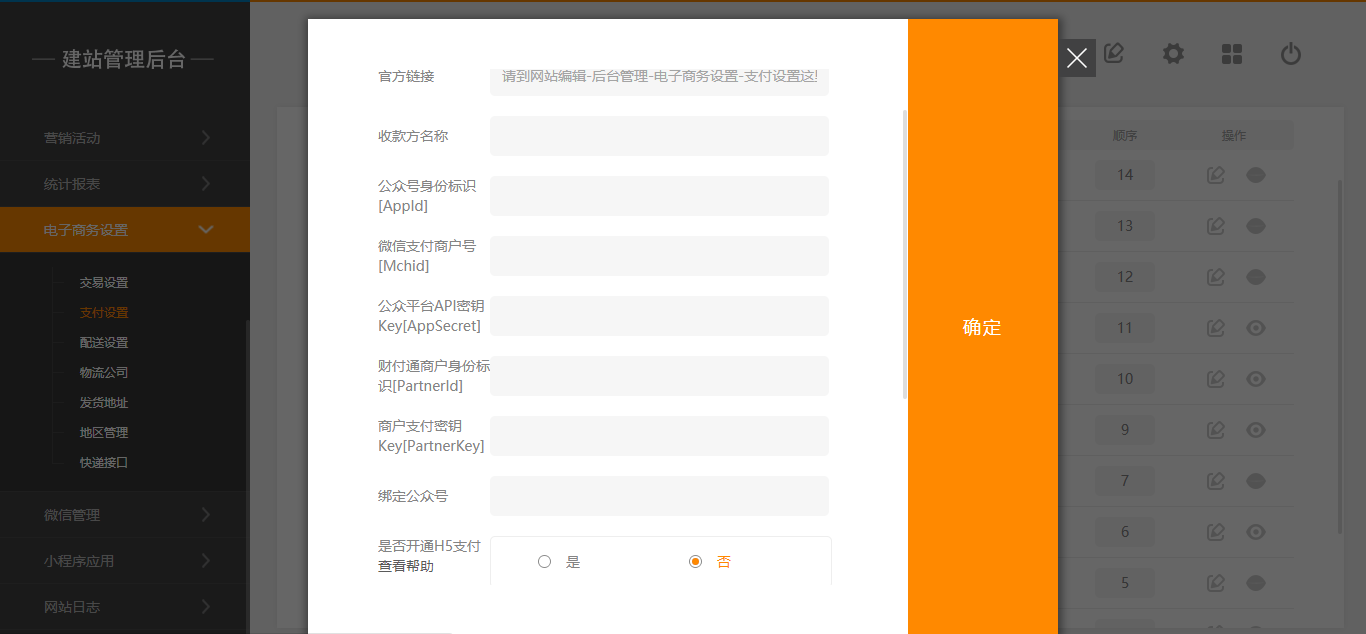The image size is (1366, 634).
Task: Toggle visibility eye for order 11 row
Action: coord(1256,328)
